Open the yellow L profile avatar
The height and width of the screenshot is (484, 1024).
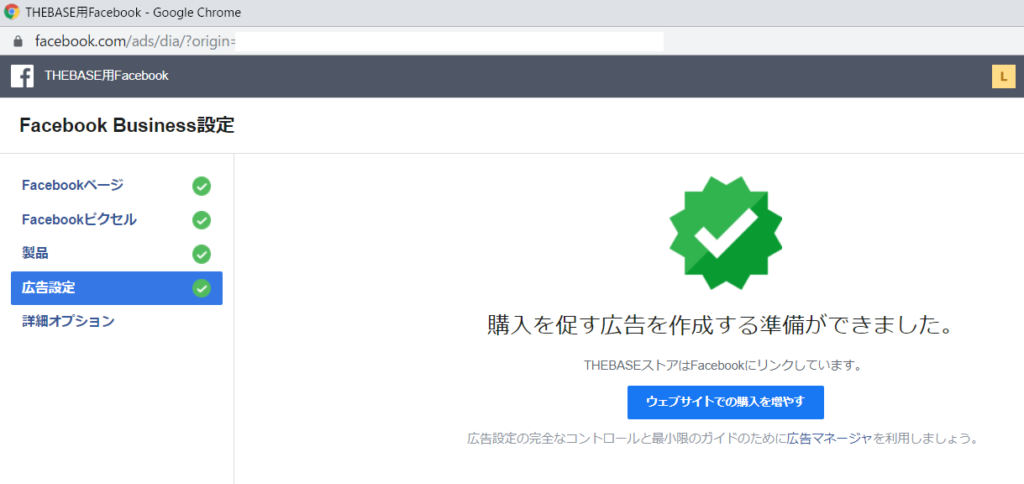click(x=1003, y=76)
